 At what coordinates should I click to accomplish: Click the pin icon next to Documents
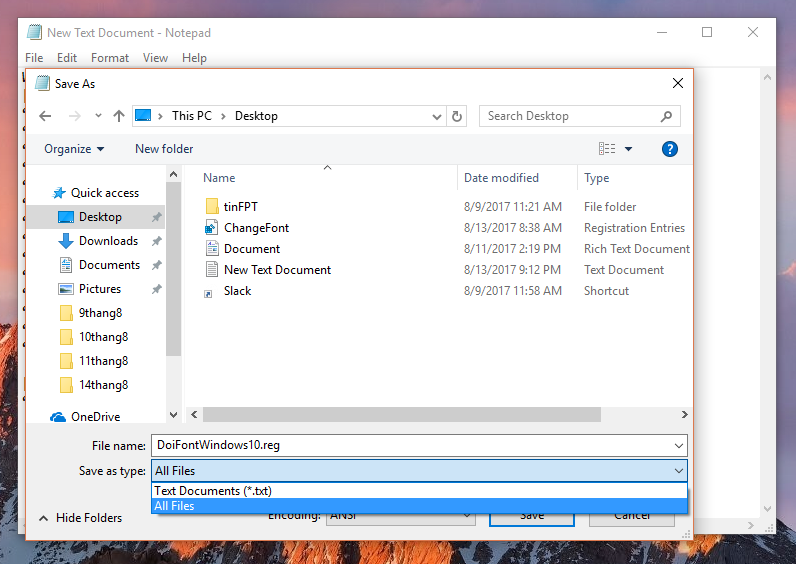click(156, 265)
